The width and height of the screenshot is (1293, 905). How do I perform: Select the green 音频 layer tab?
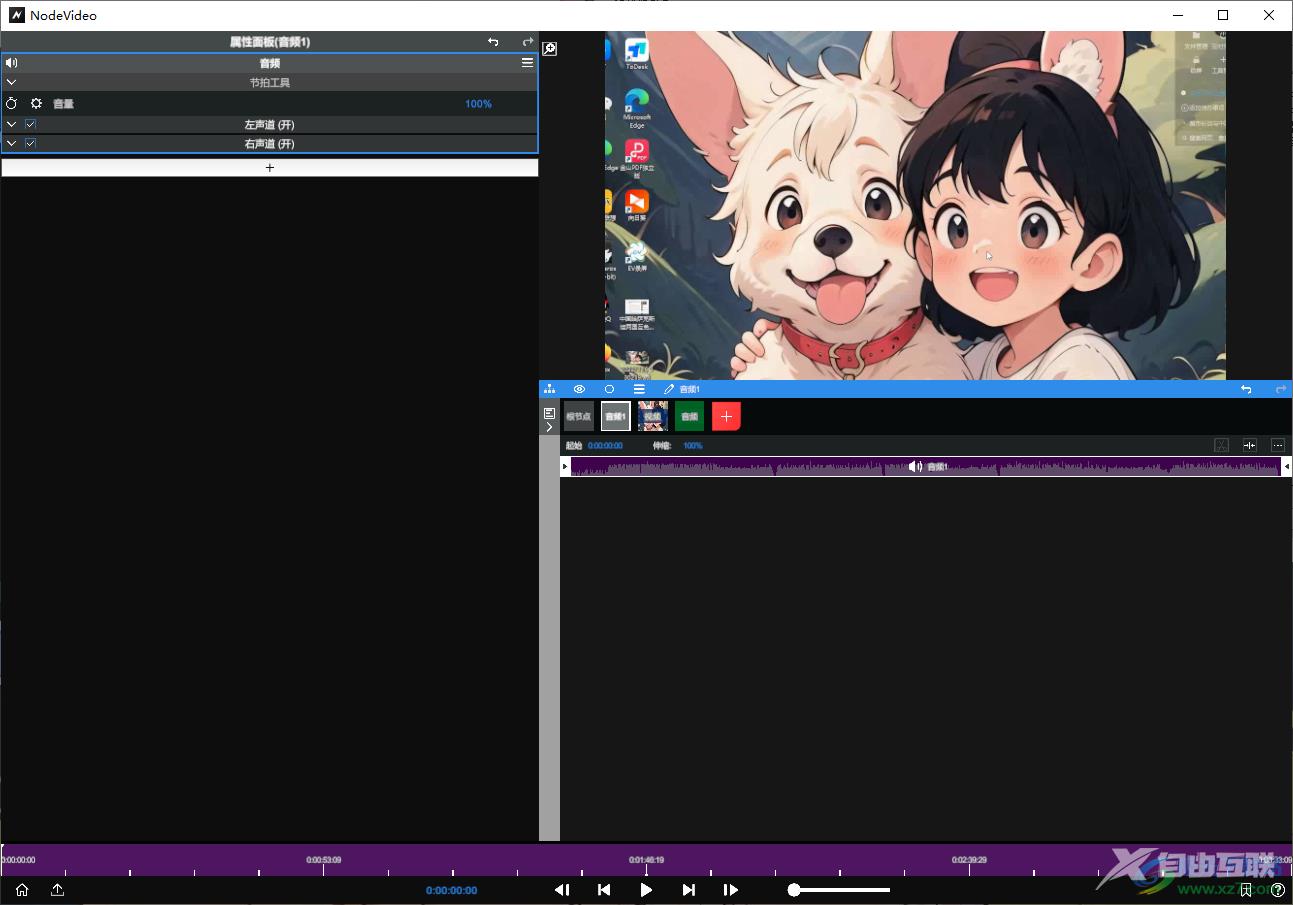(689, 416)
